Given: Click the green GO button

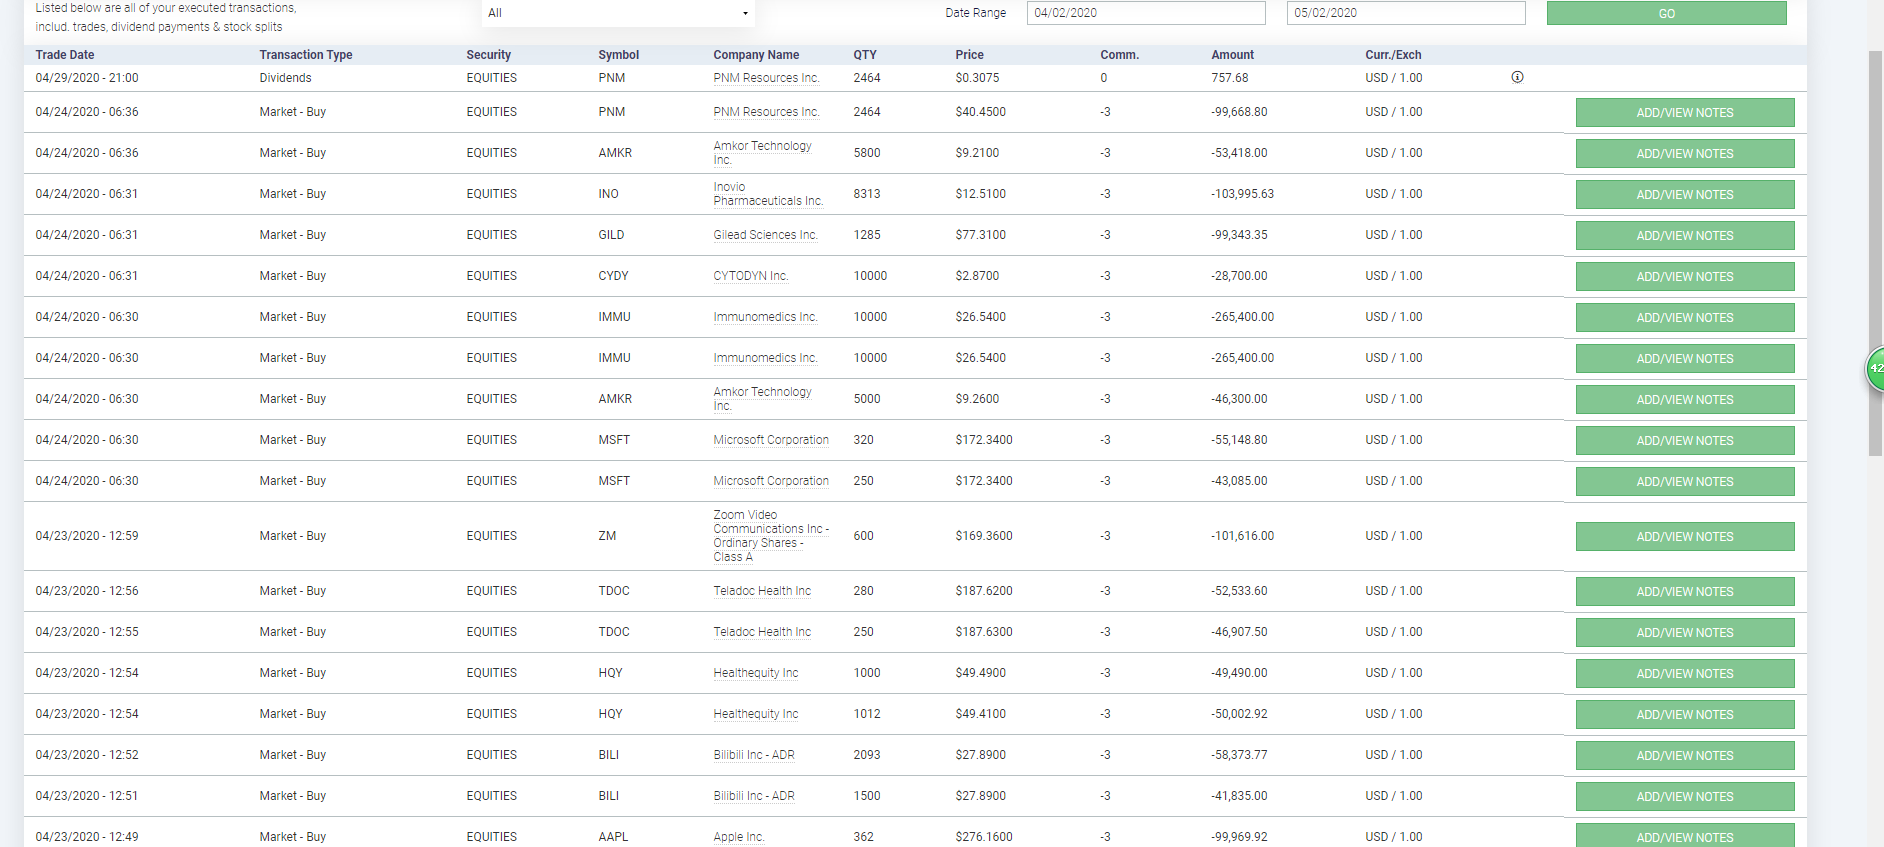Looking at the screenshot, I should [1666, 13].
